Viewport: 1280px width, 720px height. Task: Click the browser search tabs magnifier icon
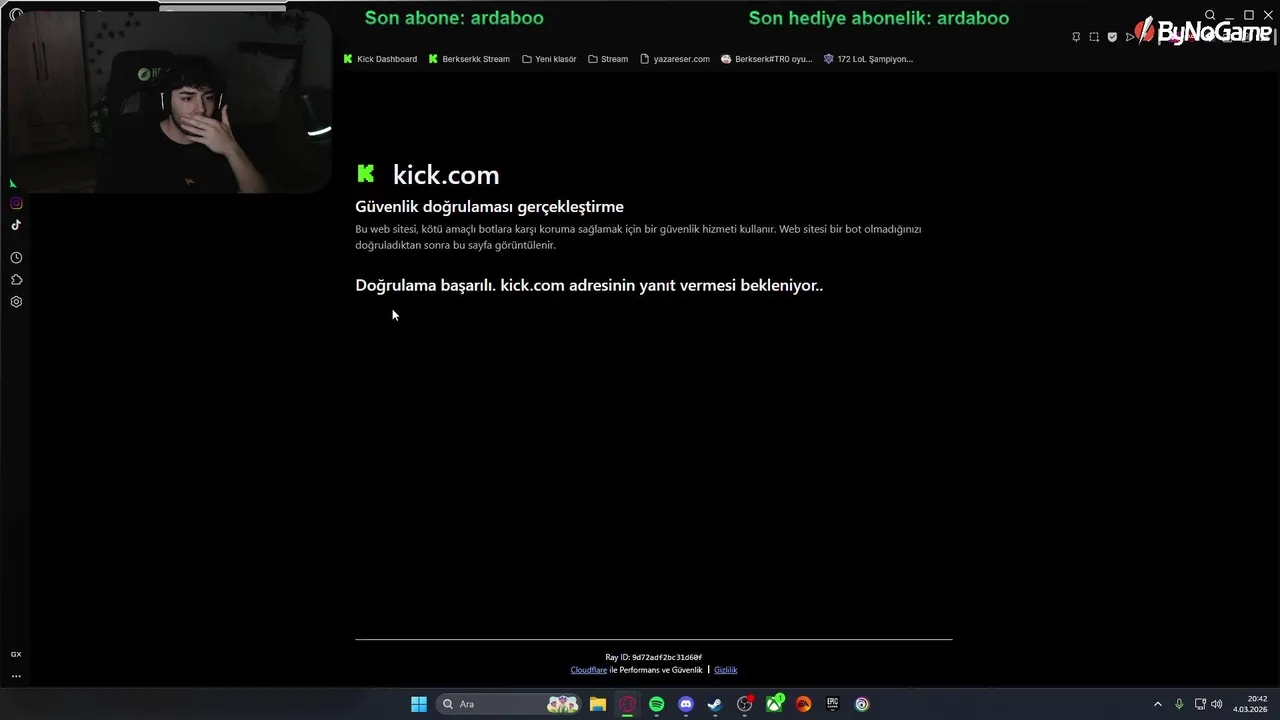[1210, 15]
